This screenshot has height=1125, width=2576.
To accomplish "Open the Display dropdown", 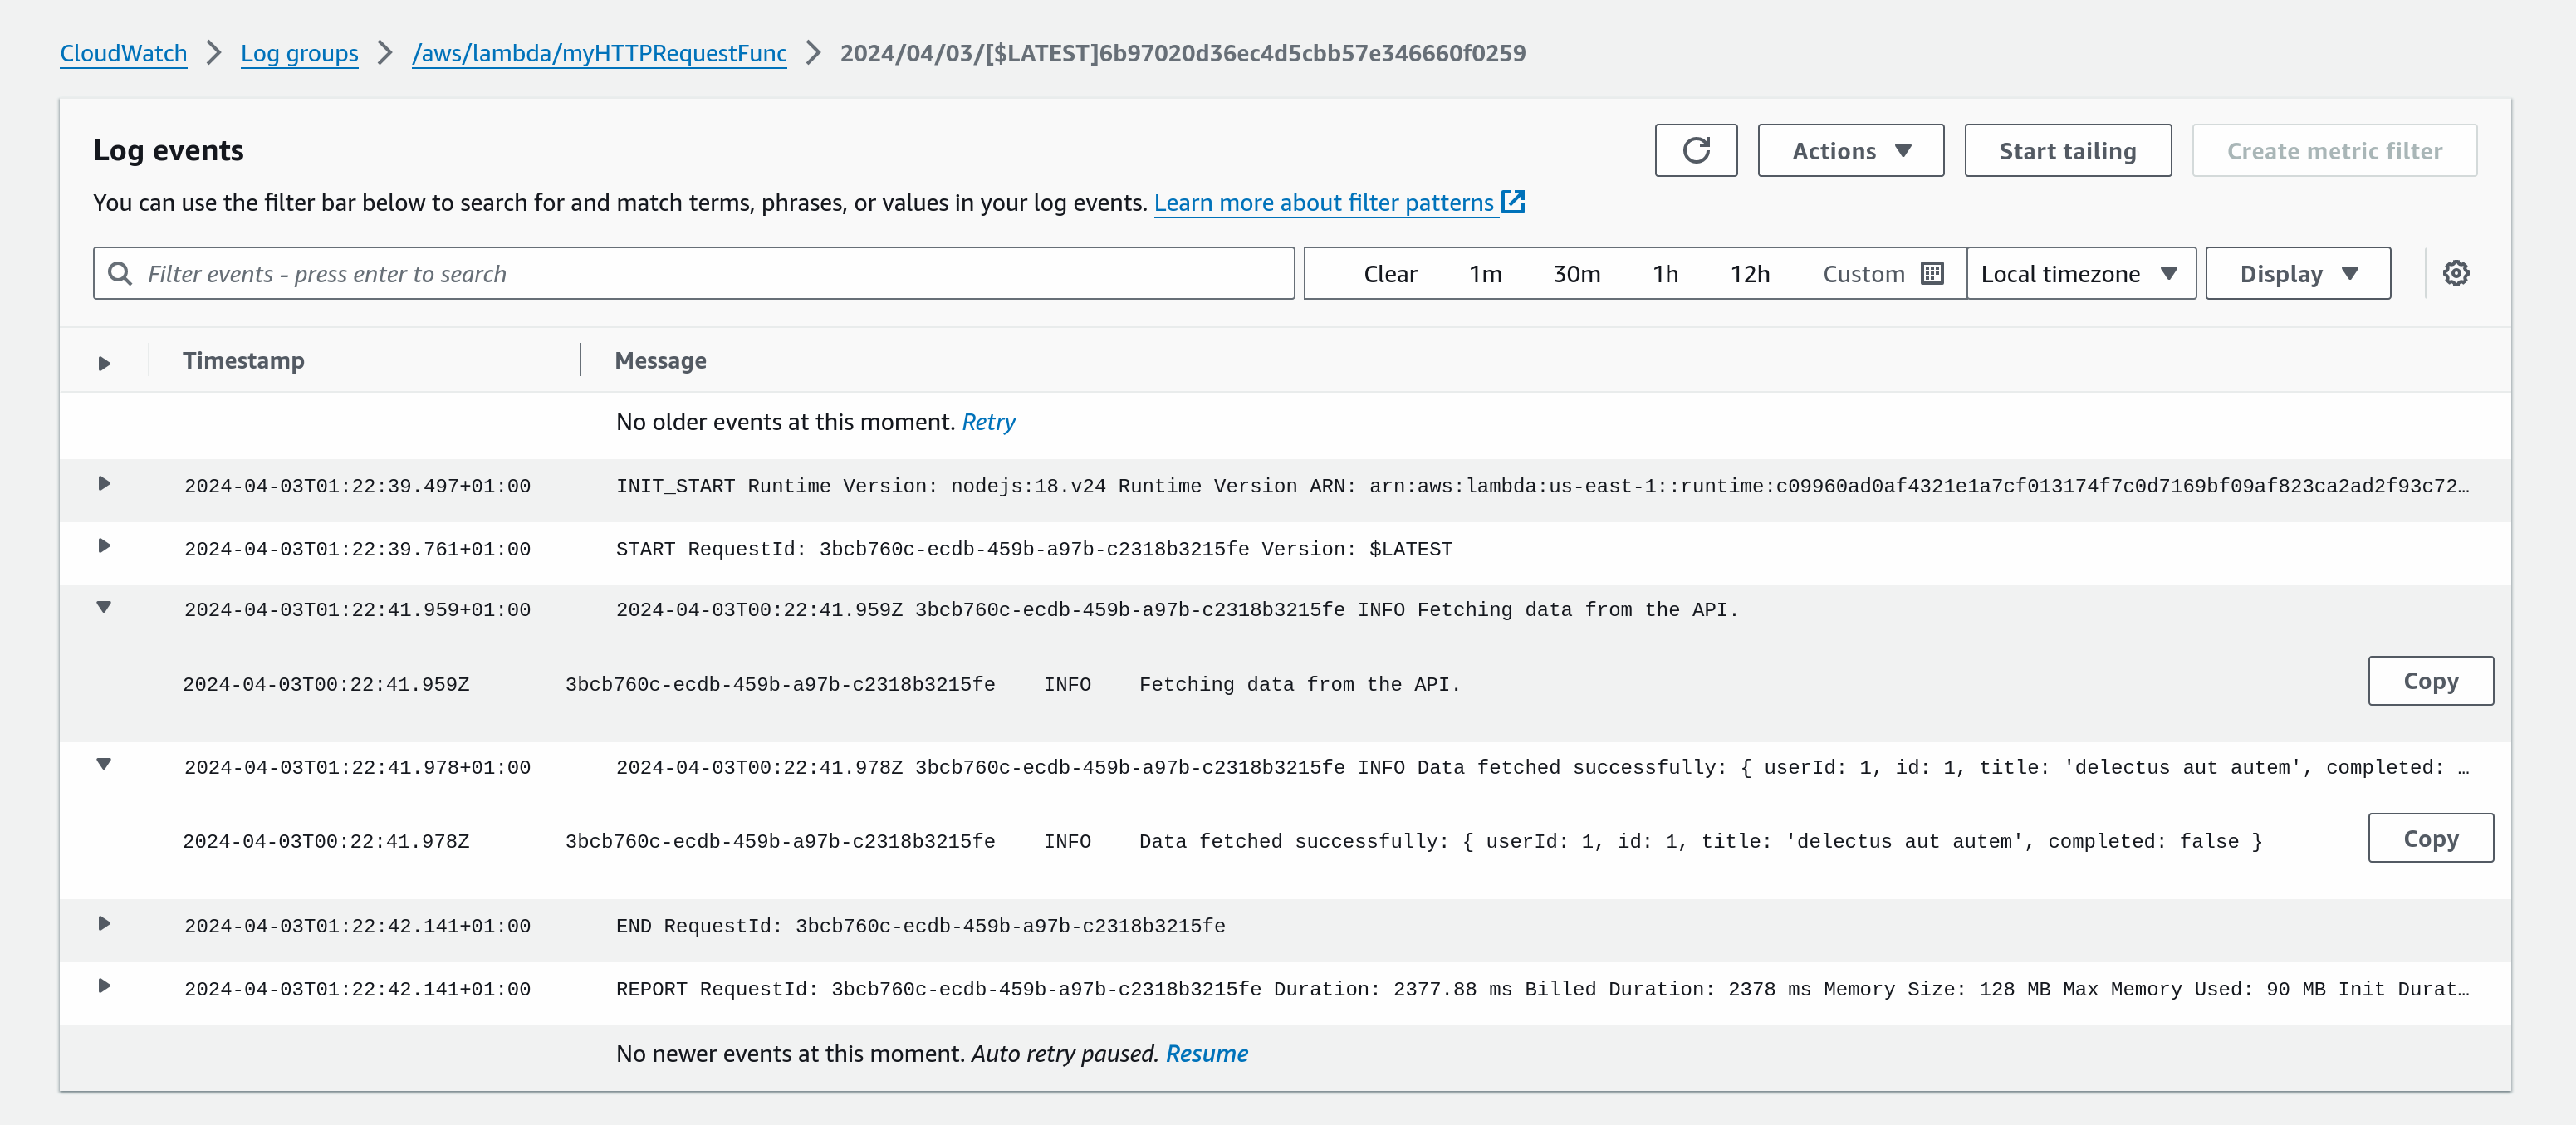I will [2297, 273].
